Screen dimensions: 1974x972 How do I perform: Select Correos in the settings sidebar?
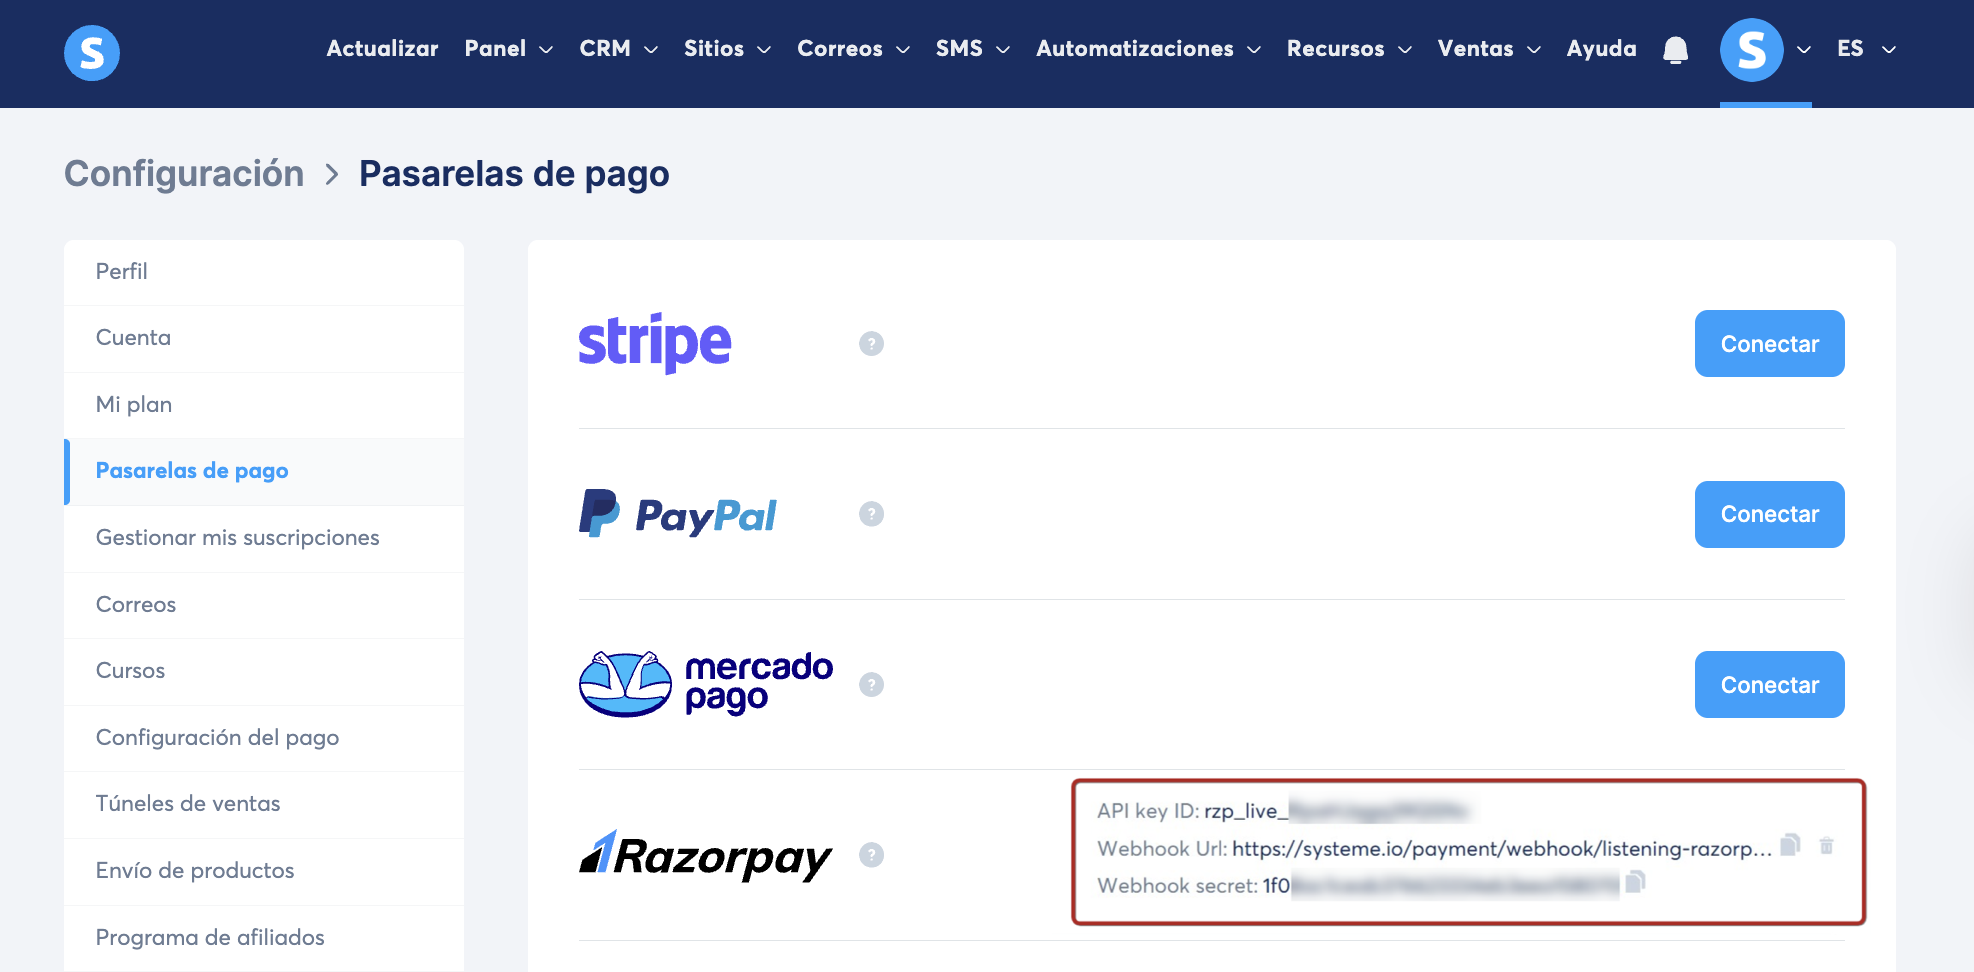pyautogui.click(x=264, y=605)
